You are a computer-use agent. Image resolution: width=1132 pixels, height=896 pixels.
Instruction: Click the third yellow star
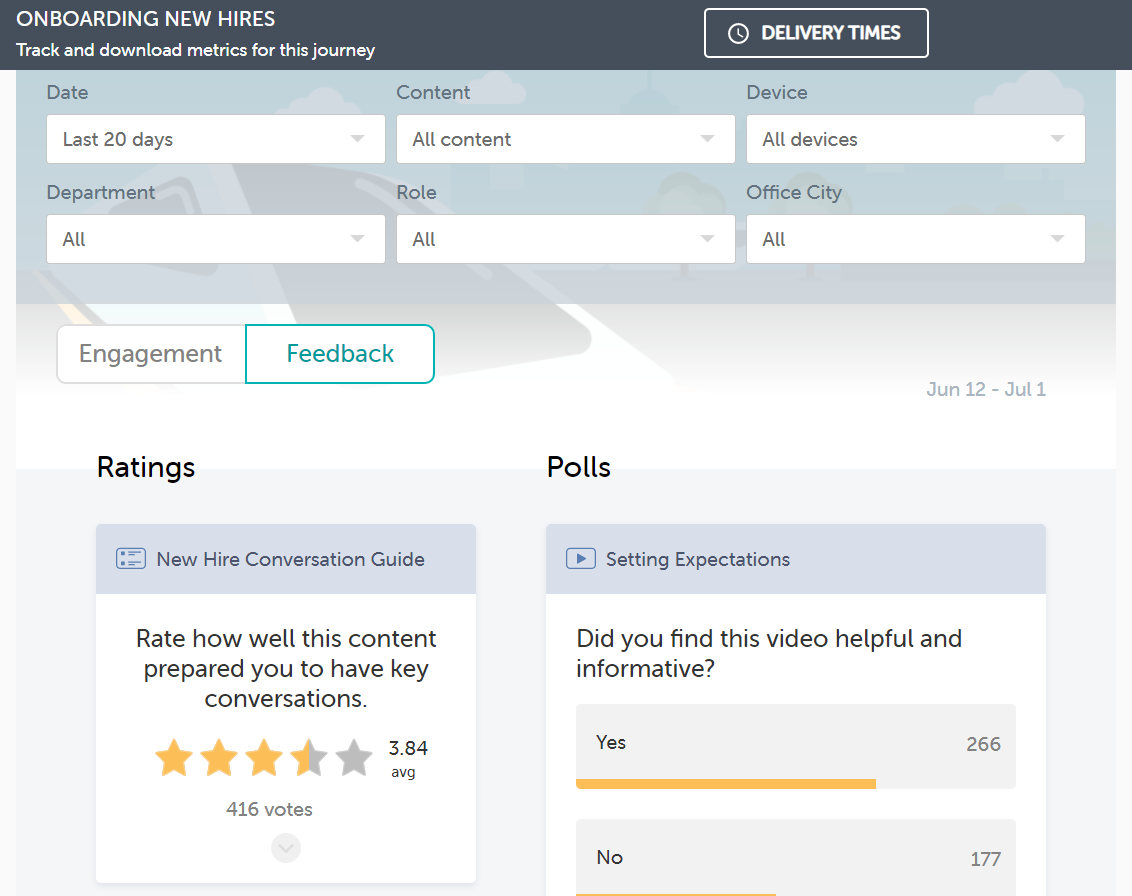263,757
